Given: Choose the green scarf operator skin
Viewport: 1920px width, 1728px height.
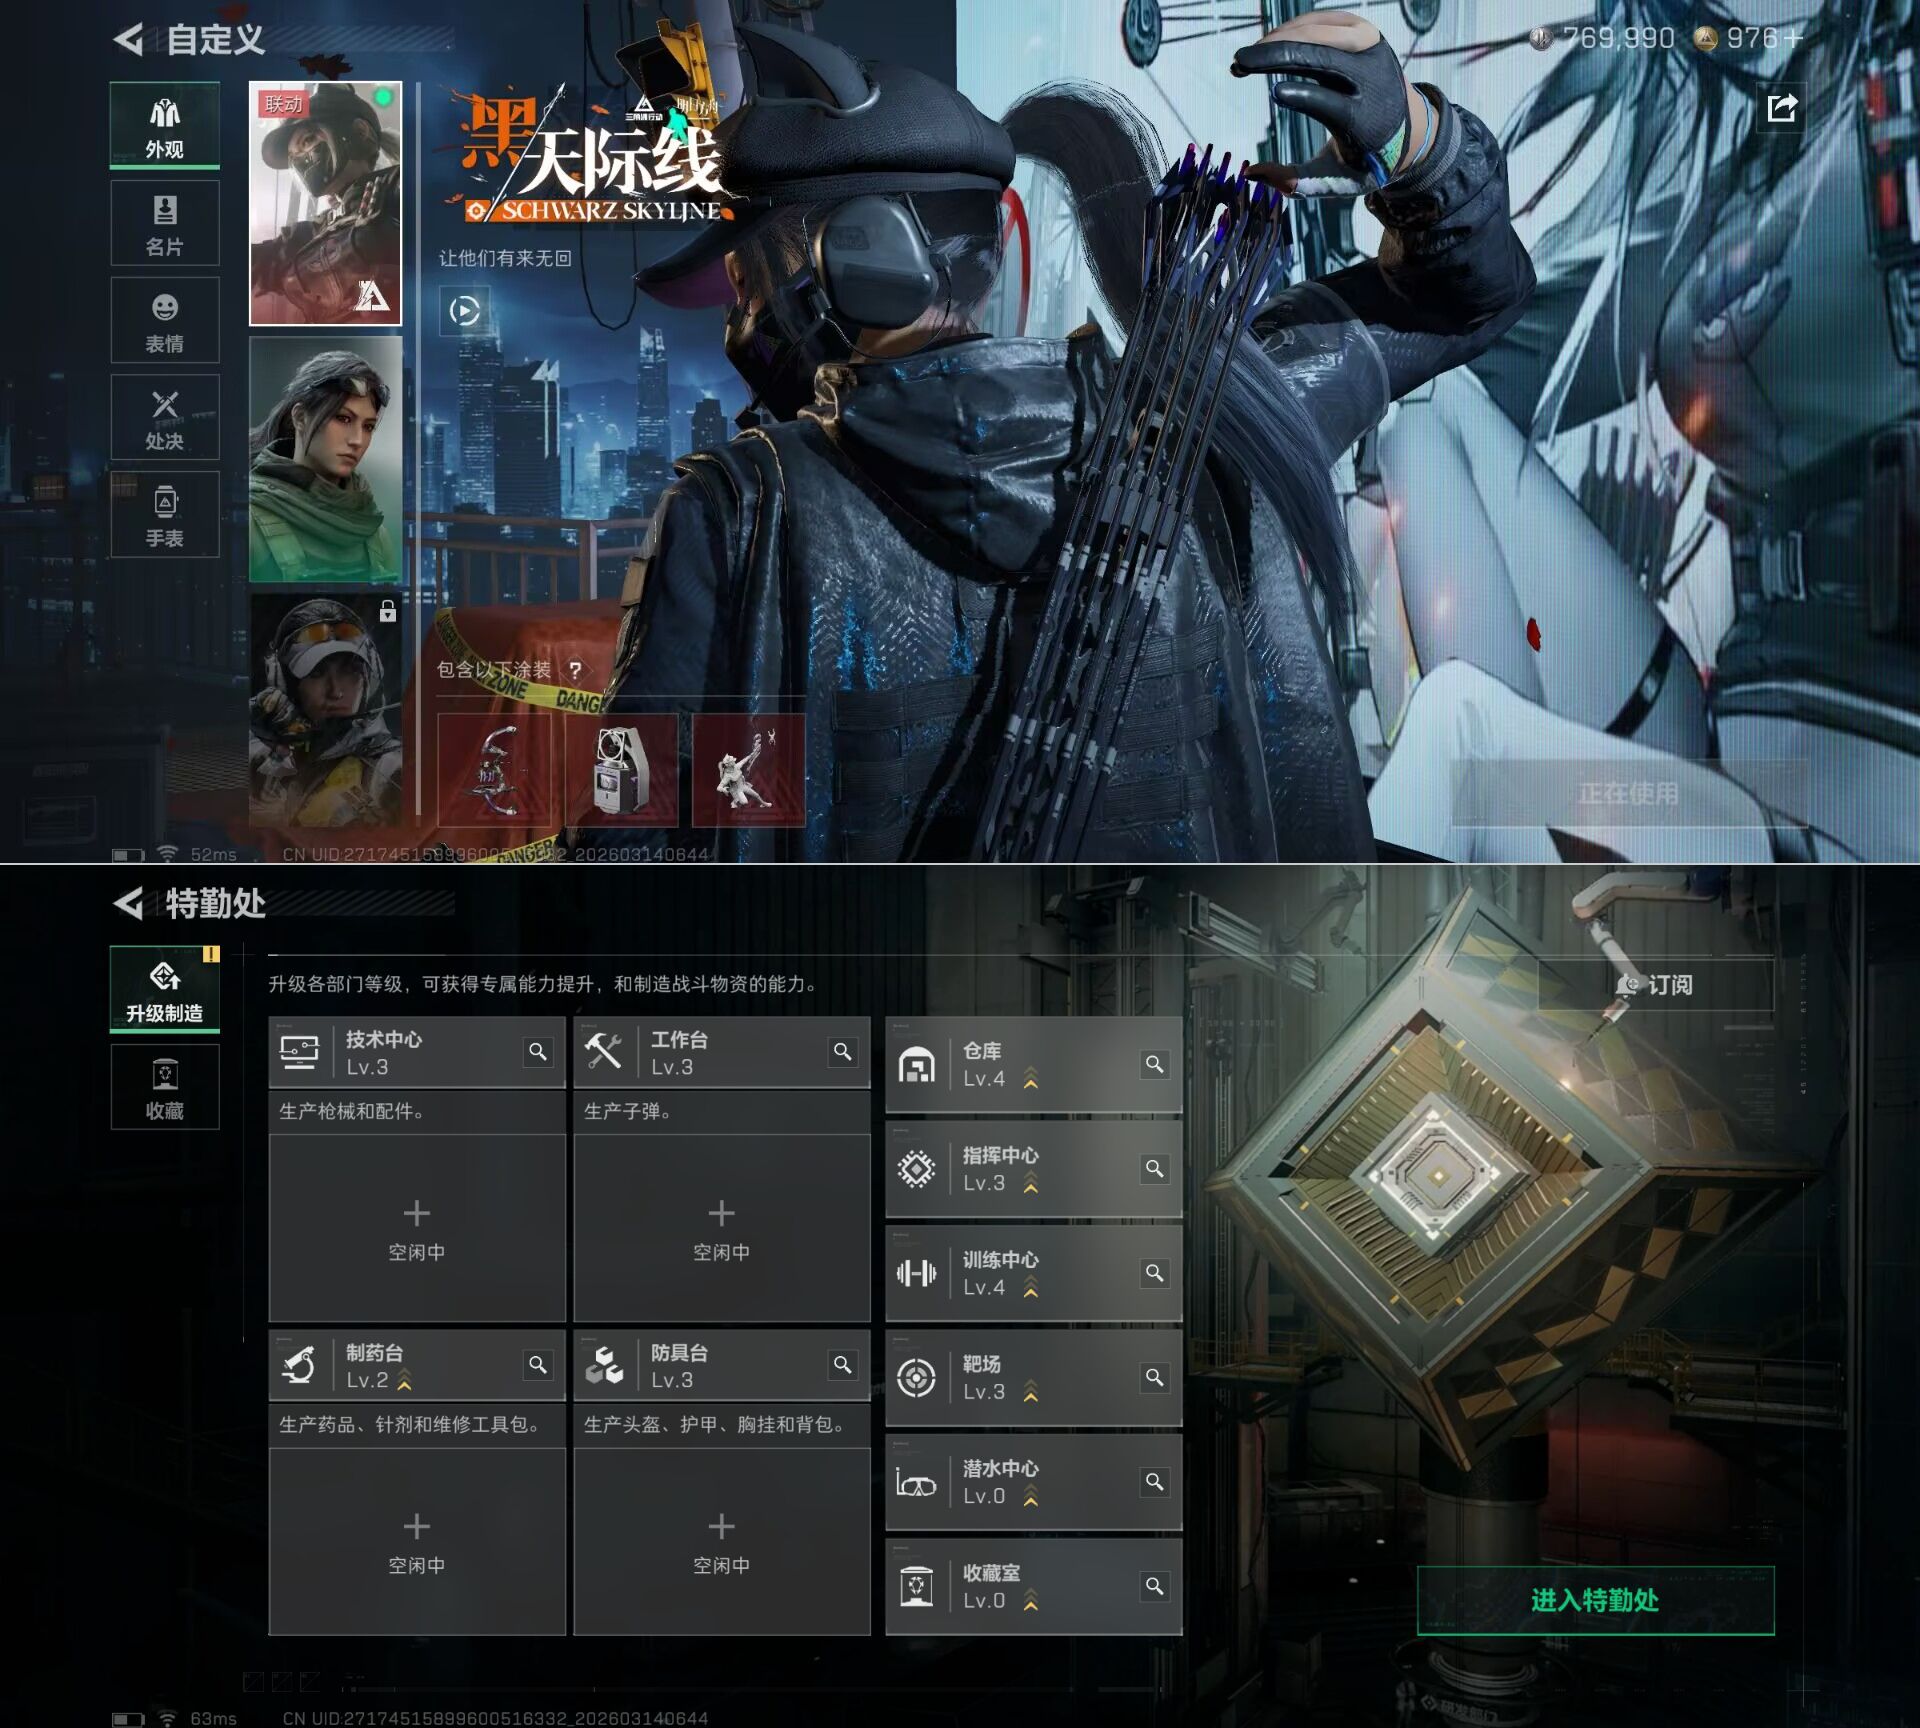Looking at the screenshot, I should [x=325, y=459].
